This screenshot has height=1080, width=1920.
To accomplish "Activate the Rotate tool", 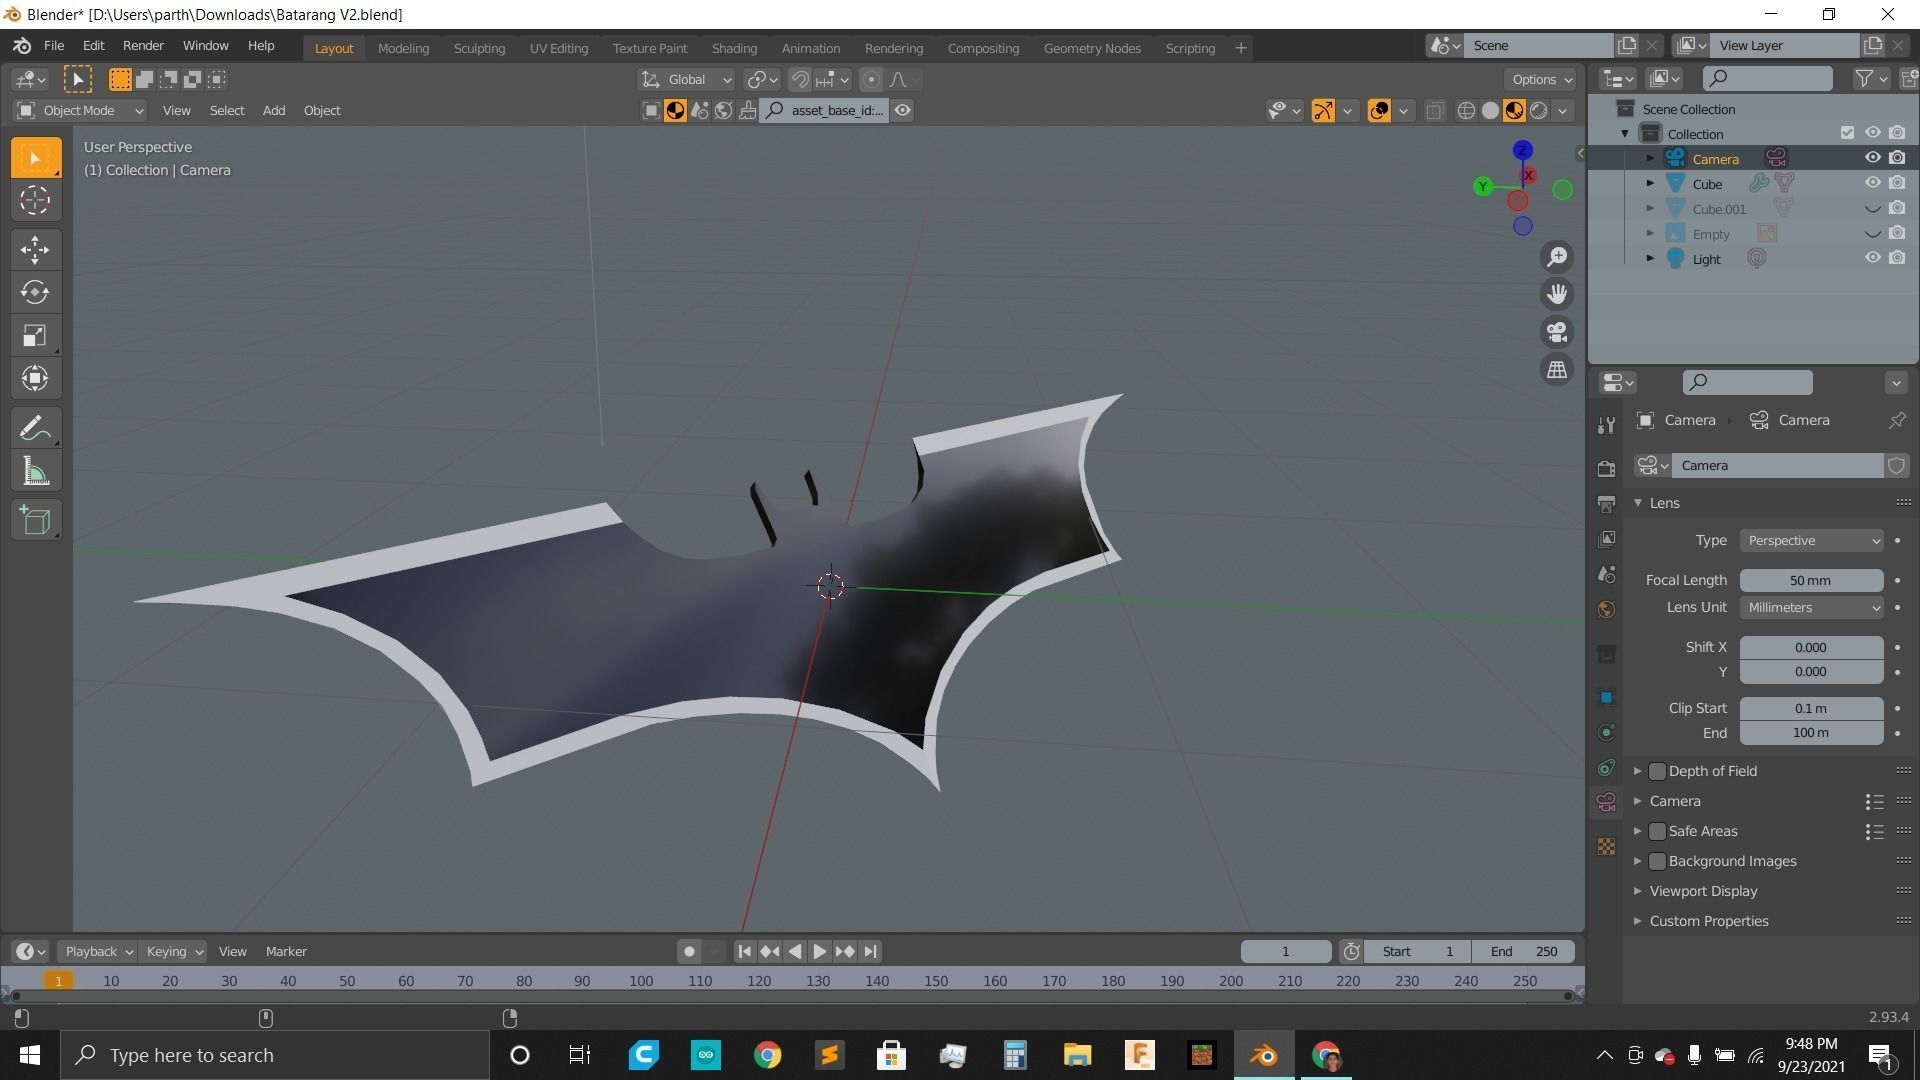I will click(35, 292).
